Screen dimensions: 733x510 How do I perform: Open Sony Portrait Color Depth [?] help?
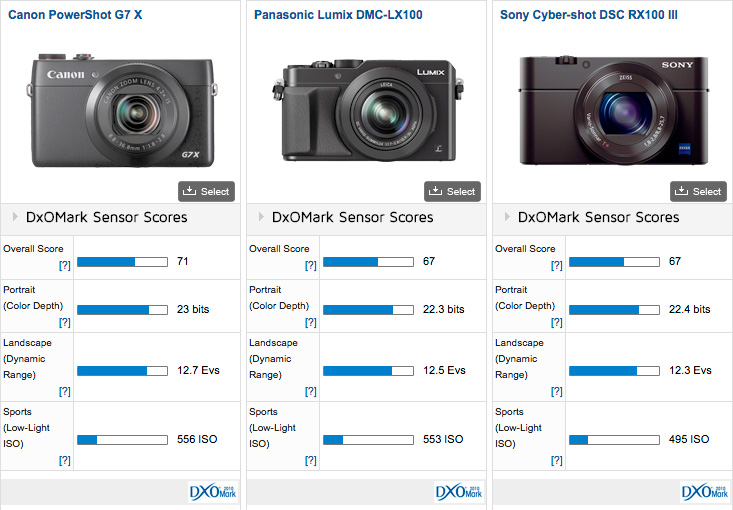(556, 323)
